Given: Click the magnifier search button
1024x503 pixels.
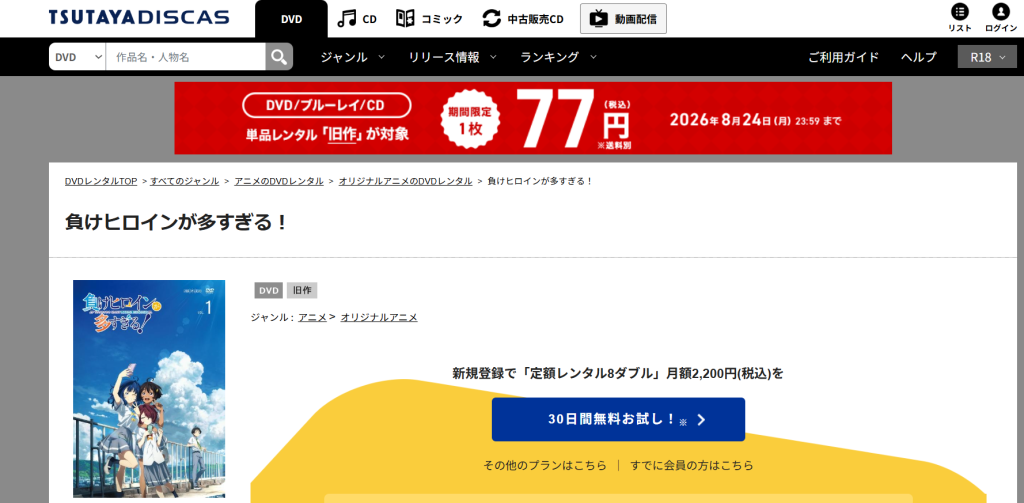Looking at the screenshot, I should pos(279,57).
